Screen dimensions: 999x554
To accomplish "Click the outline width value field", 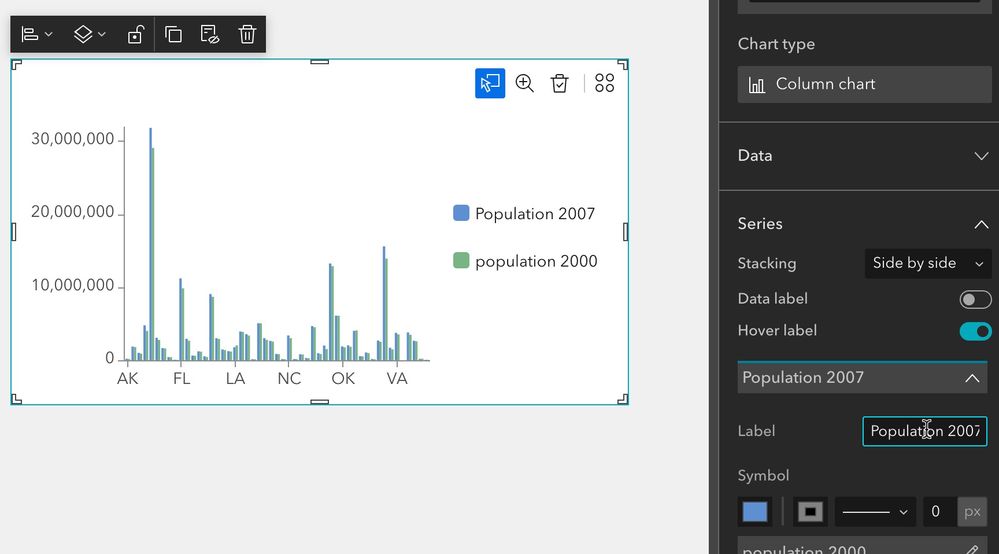I will pos(939,512).
